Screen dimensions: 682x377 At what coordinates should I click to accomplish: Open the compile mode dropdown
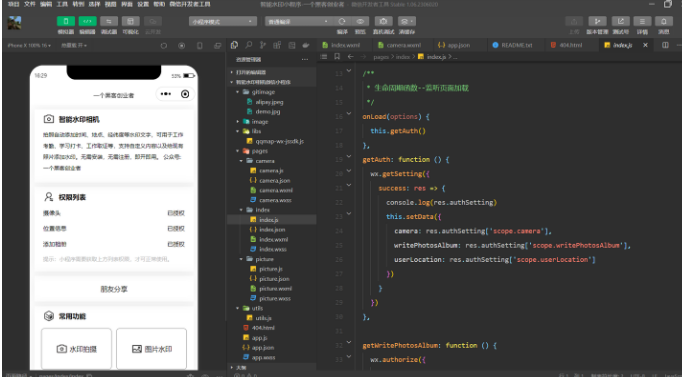pyautogui.click(x=299, y=21)
